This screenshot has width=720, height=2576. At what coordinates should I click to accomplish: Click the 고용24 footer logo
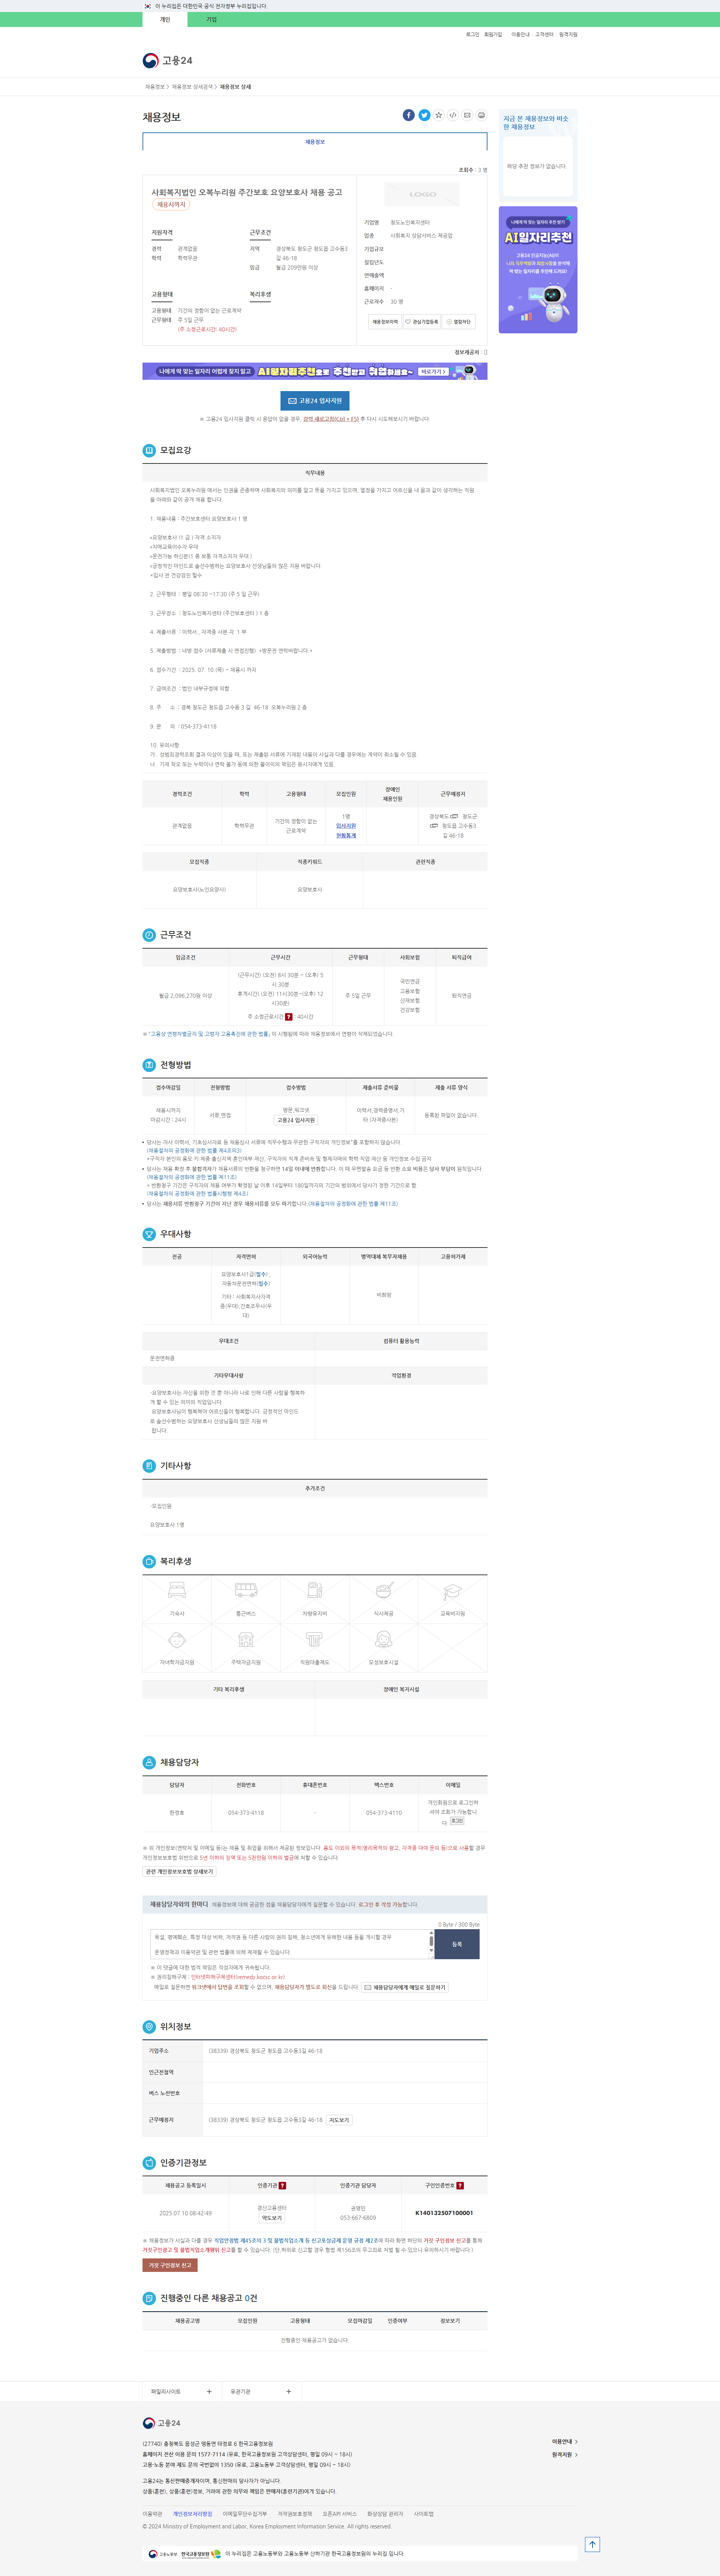click(162, 2423)
